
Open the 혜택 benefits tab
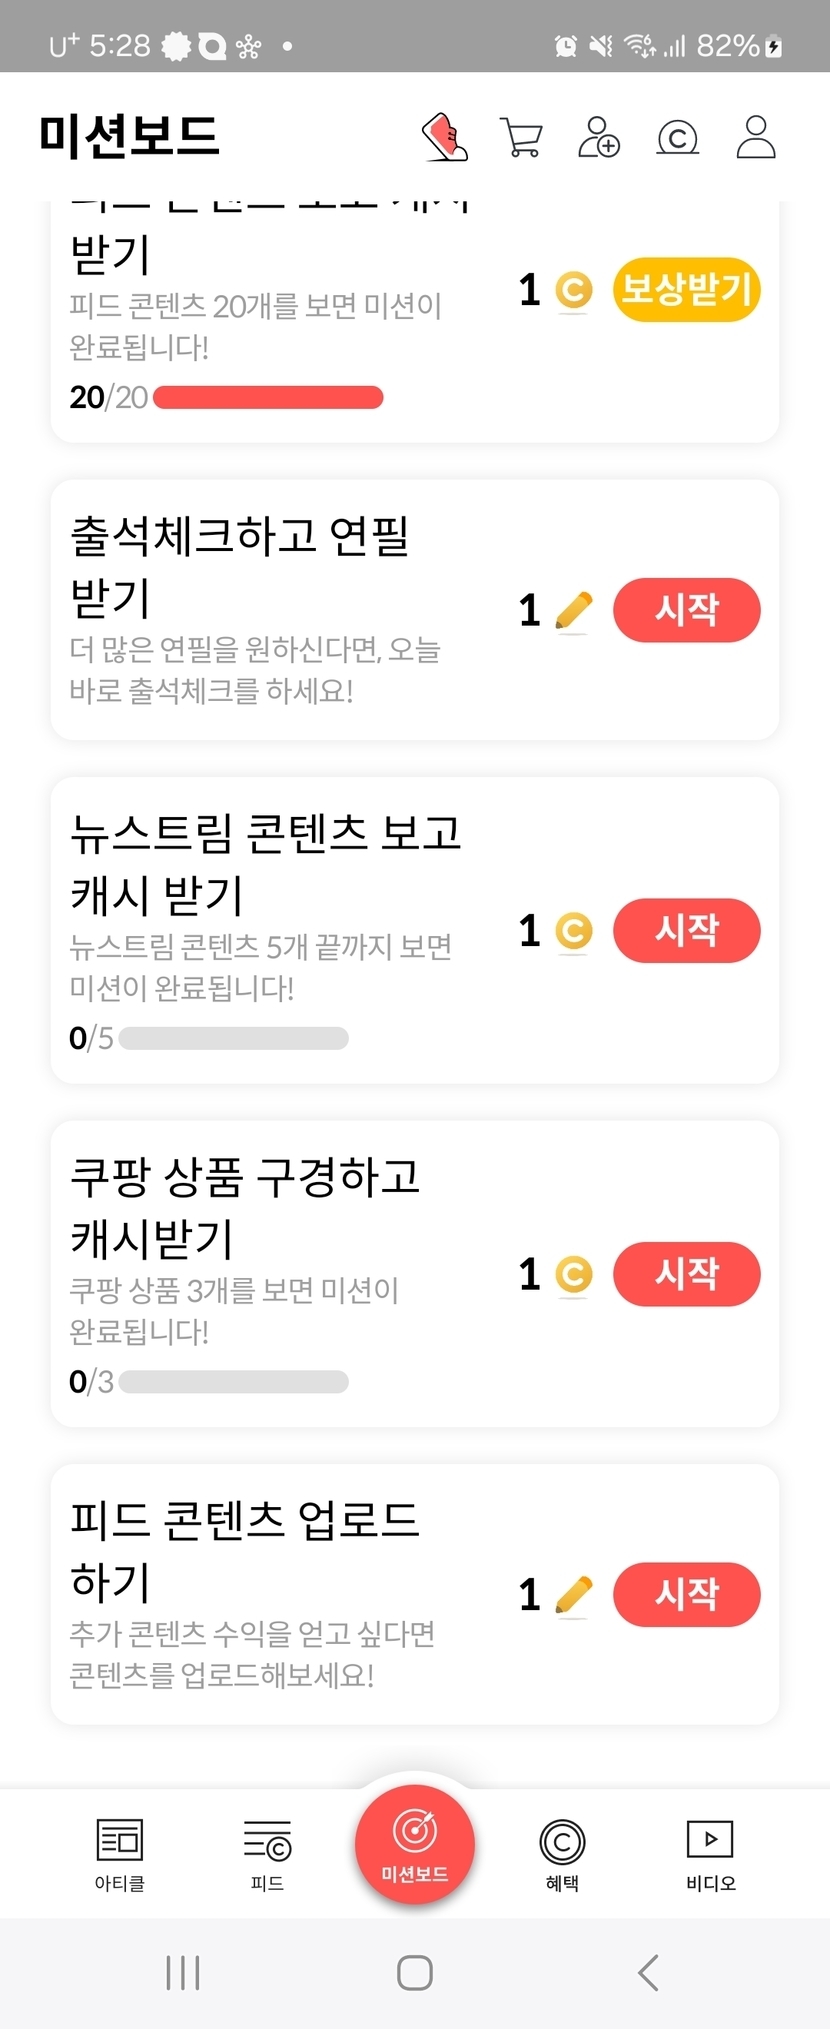point(562,1853)
